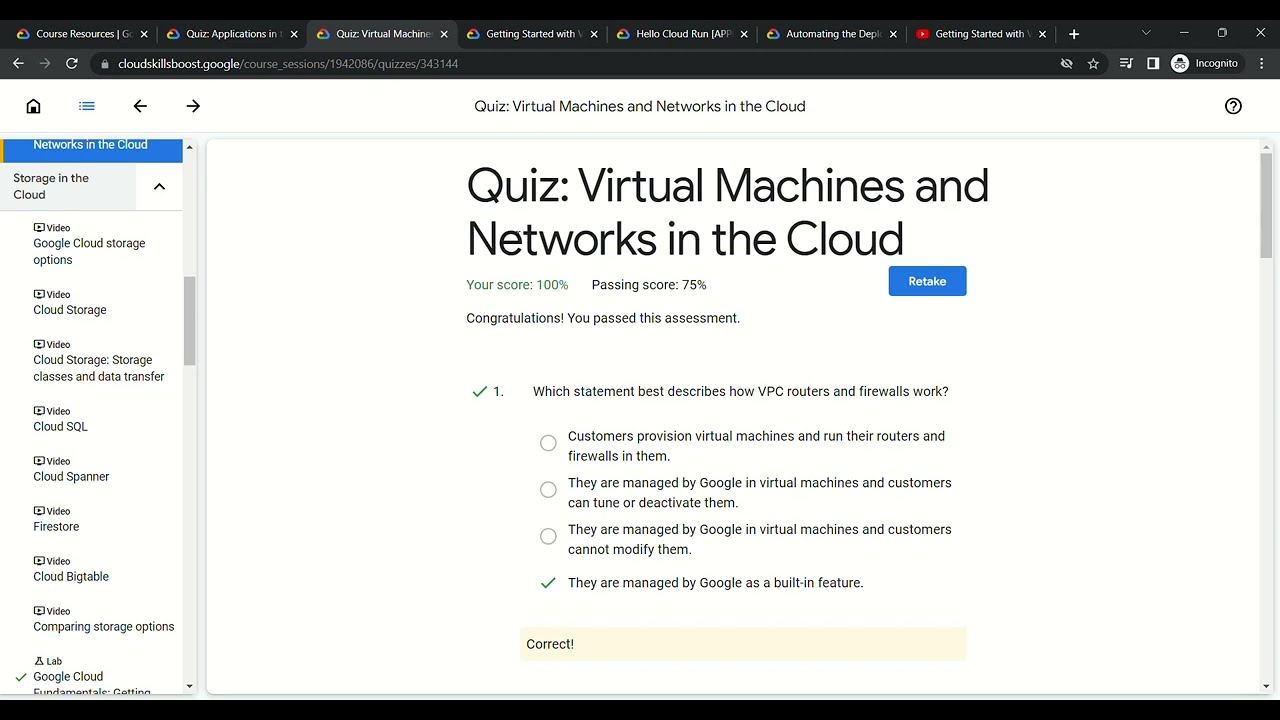Open the tab search dropdown arrow
The image size is (1280, 720).
tap(1146, 33)
